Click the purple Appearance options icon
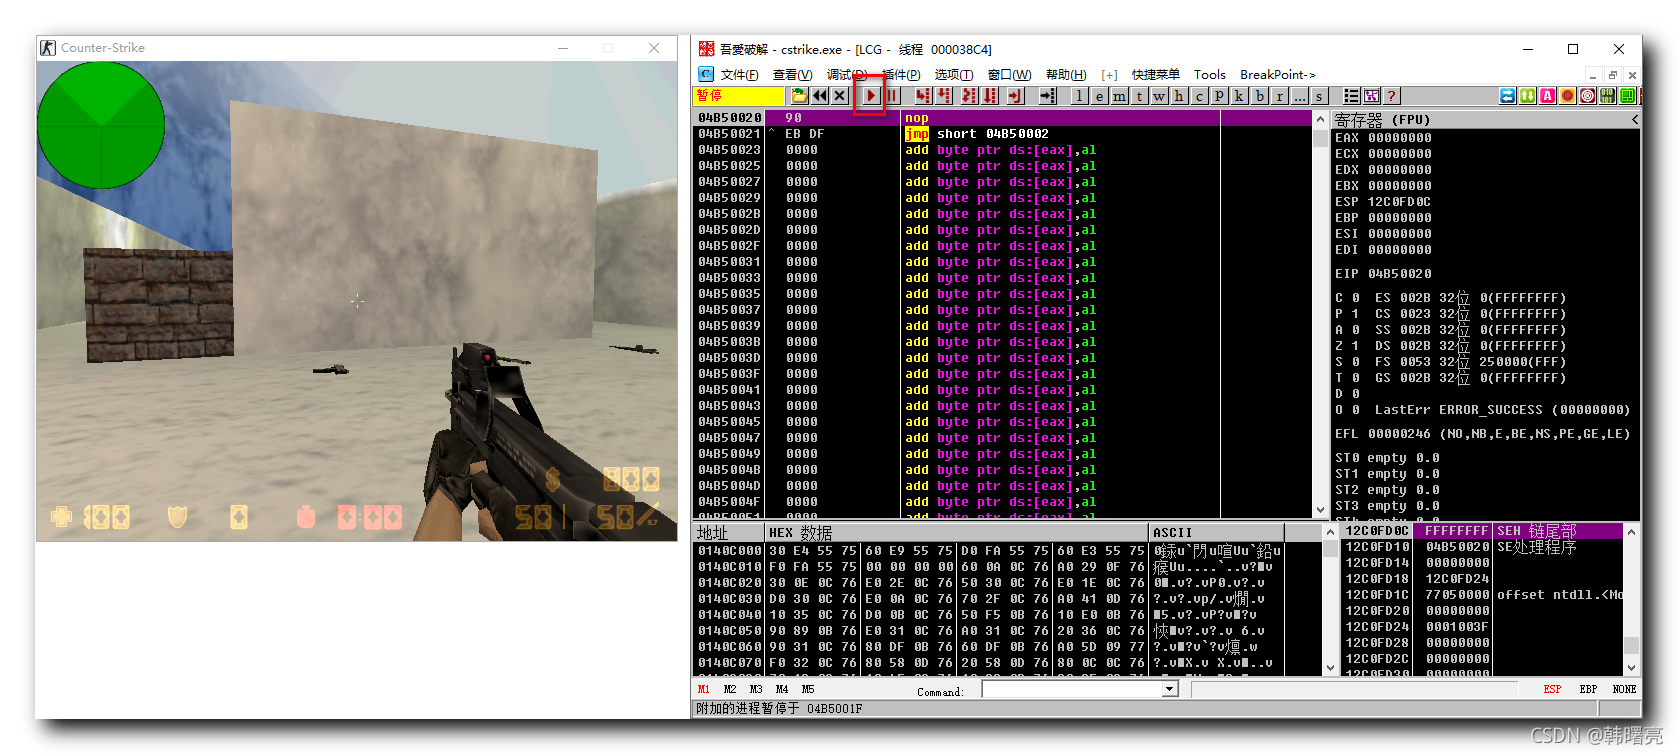The image size is (1678, 754). click(1372, 96)
